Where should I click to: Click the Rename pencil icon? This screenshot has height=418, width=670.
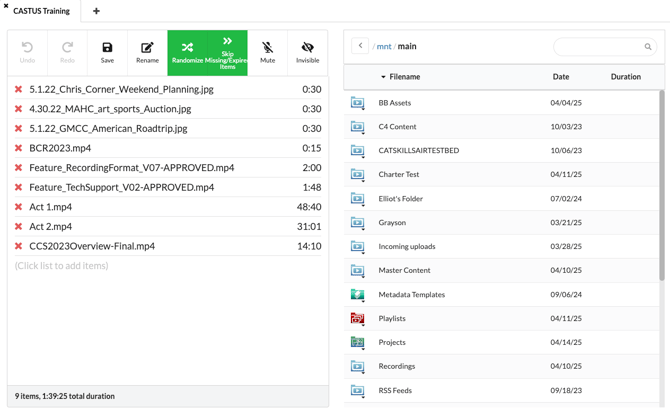147,48
